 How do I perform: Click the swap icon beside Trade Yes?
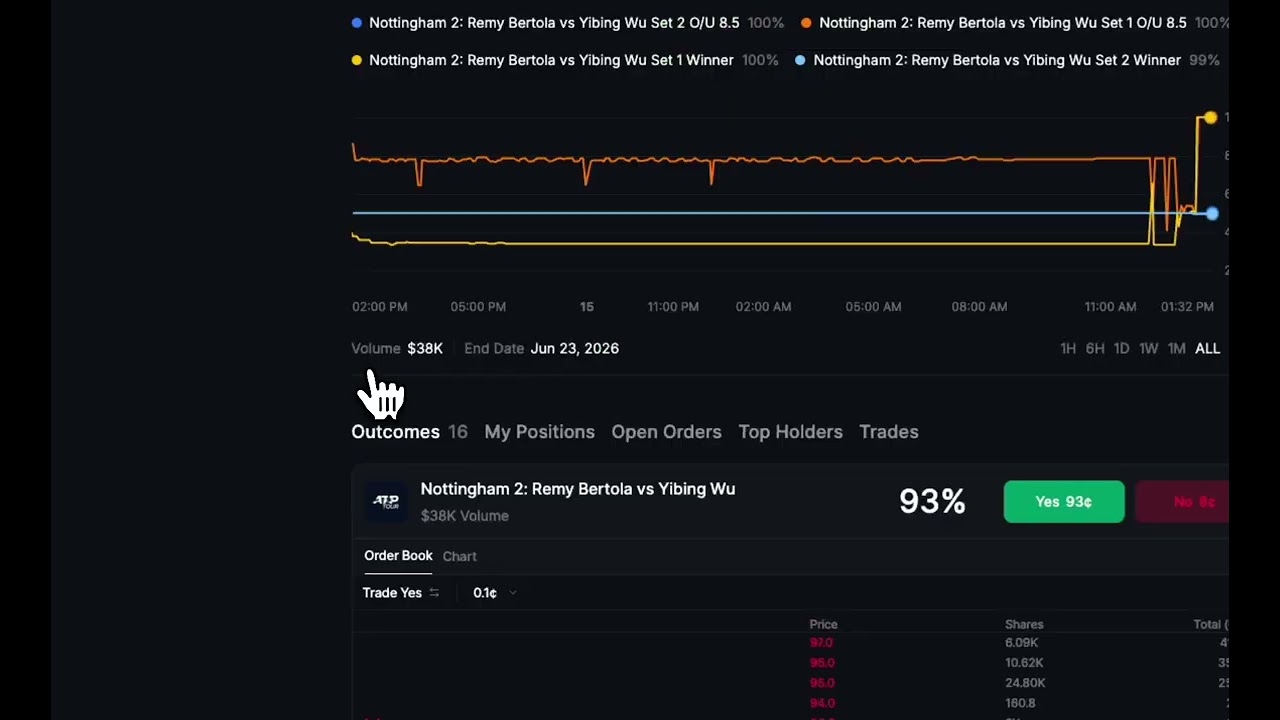pyautogui.click(x=434, y=593)
